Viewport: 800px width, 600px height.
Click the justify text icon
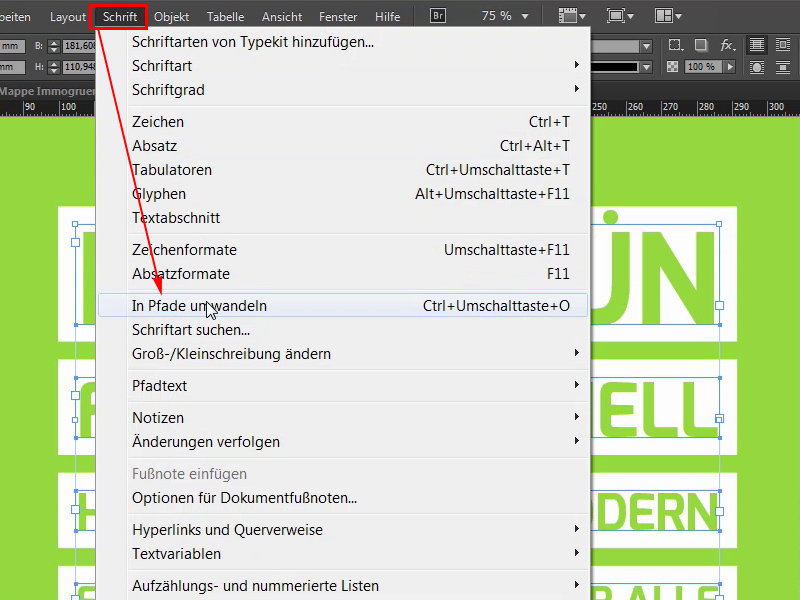[x=784, y=45]
